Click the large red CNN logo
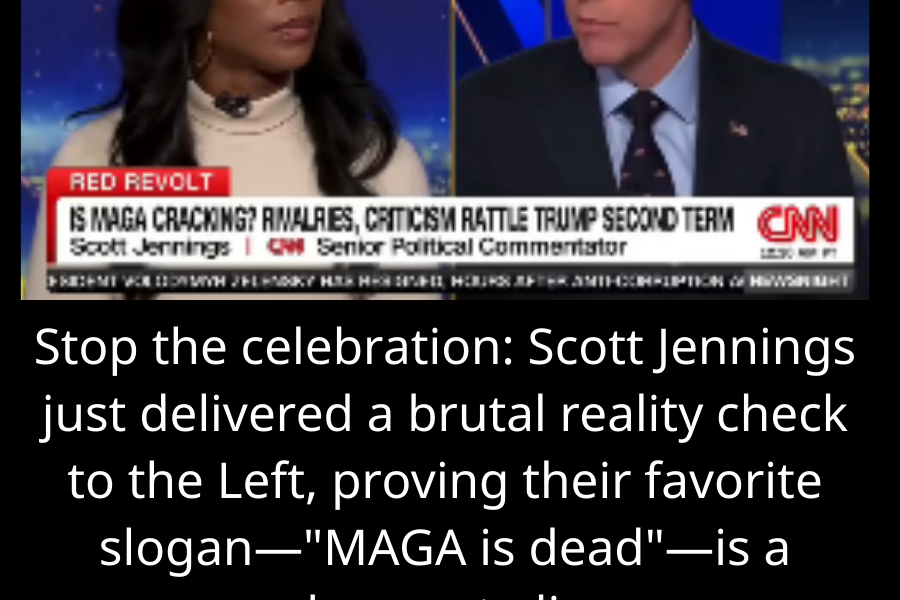The image size is (900, 600). 798,224
